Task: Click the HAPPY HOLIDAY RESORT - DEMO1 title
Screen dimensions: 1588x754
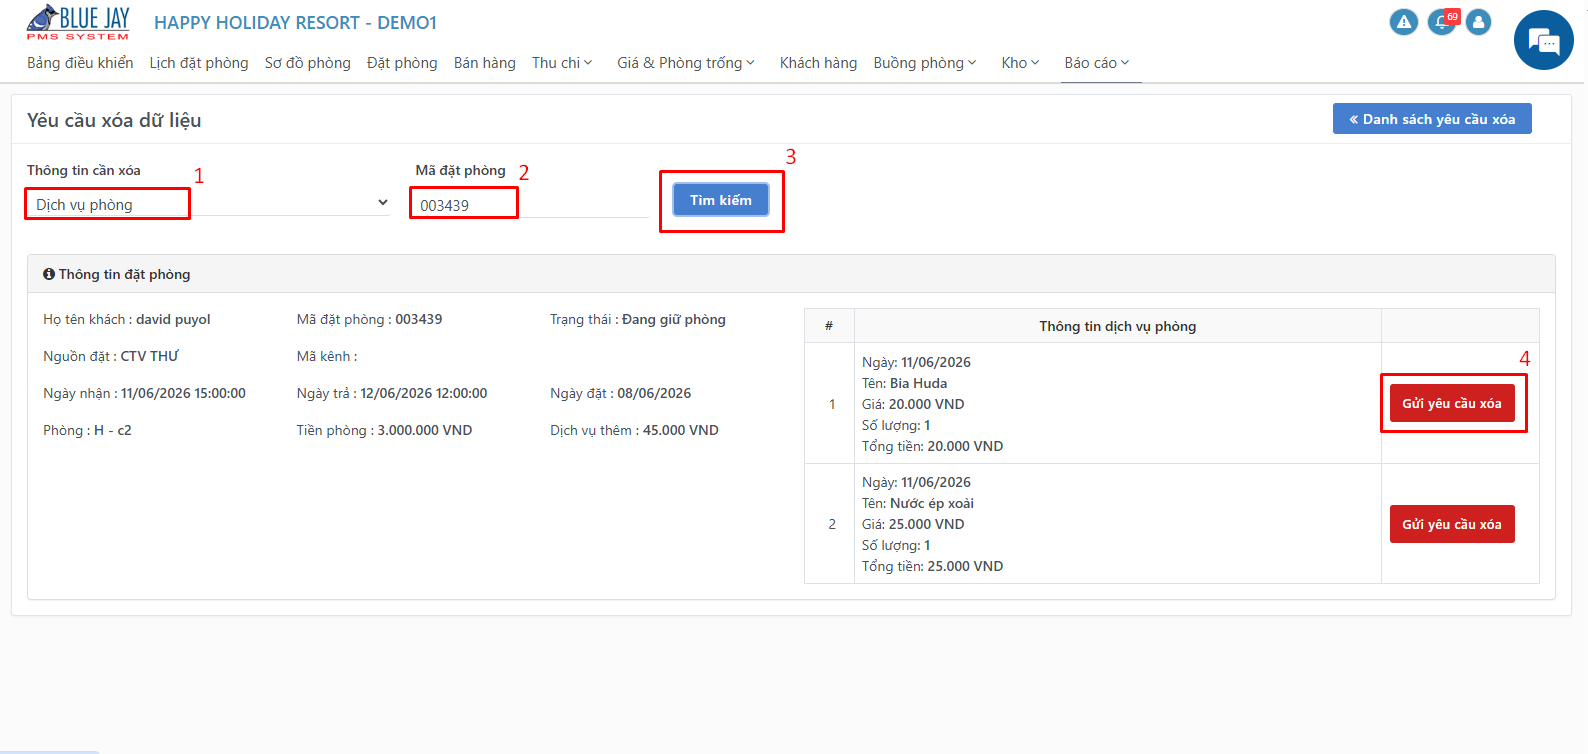Action: click(x=295, y=23)
